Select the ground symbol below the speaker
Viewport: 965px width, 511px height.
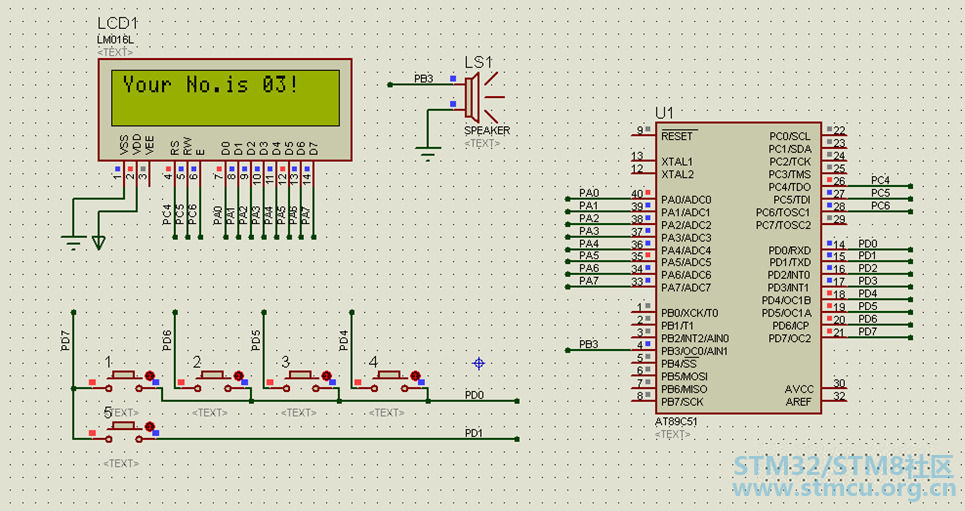pyautogui.click(x=428, y=154)
